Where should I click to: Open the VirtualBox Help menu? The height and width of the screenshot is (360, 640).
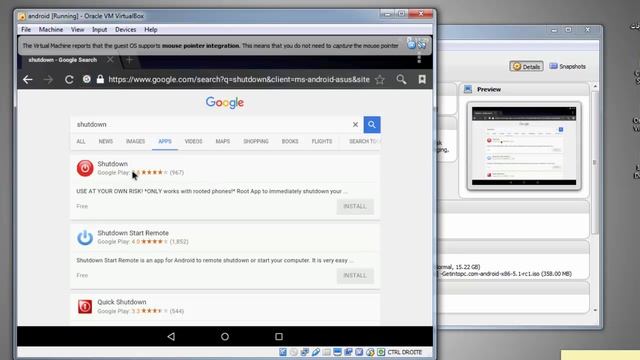[151, 30]
